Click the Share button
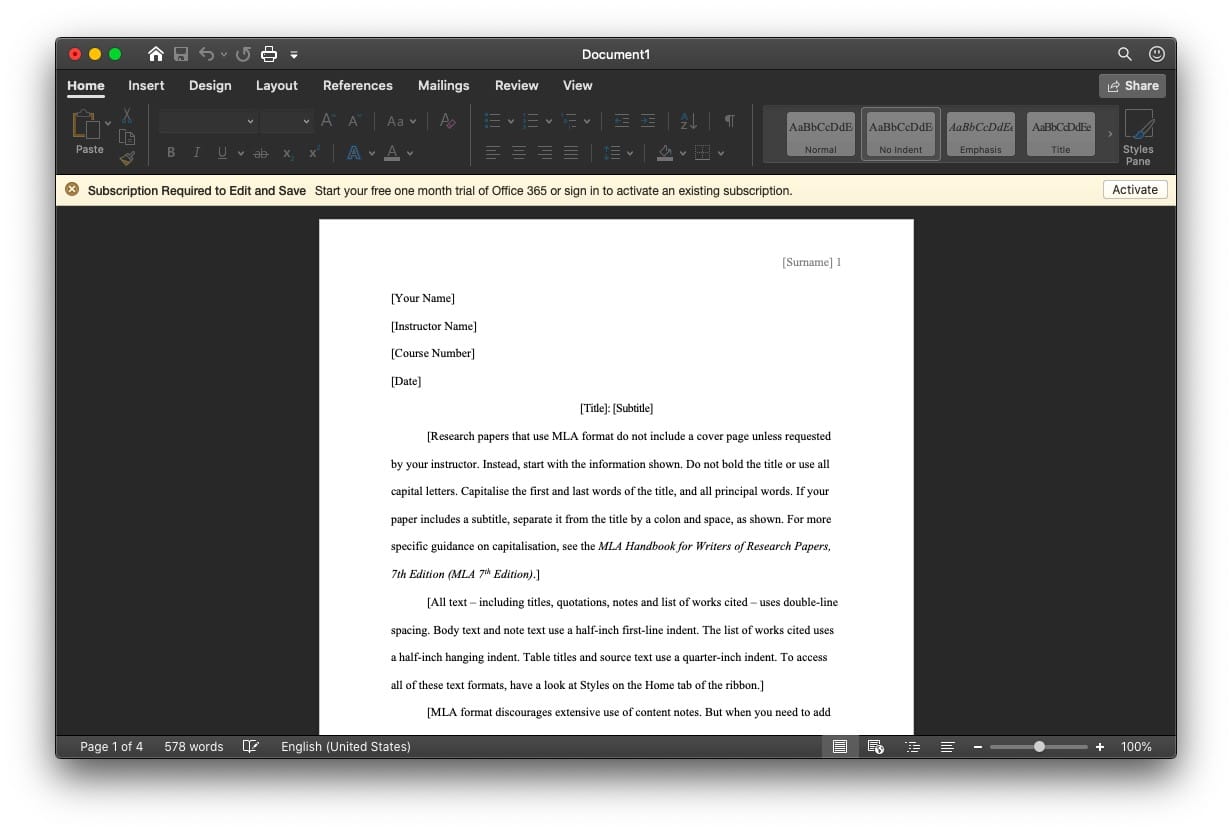Screen dimensions: 1232x832 pyautogui.click(x=1132, y=86)
